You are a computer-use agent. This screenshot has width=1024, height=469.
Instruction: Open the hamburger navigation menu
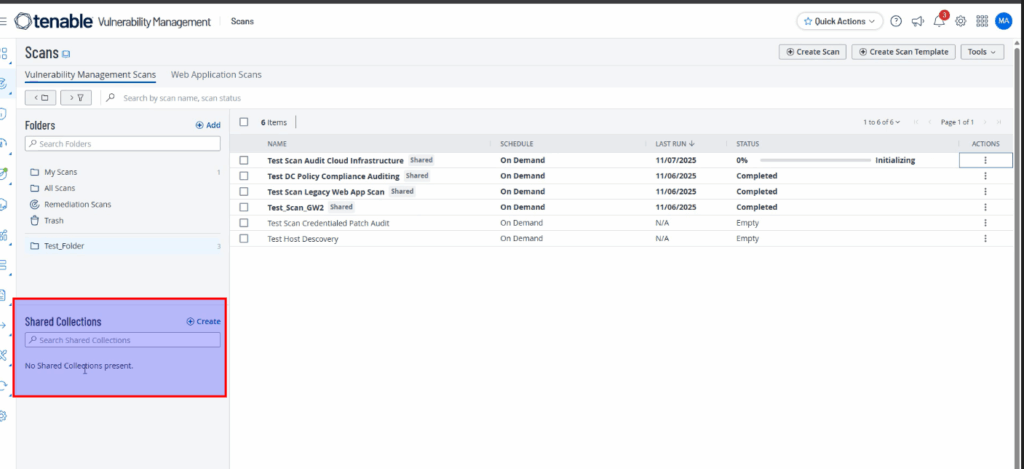point(4,21)
